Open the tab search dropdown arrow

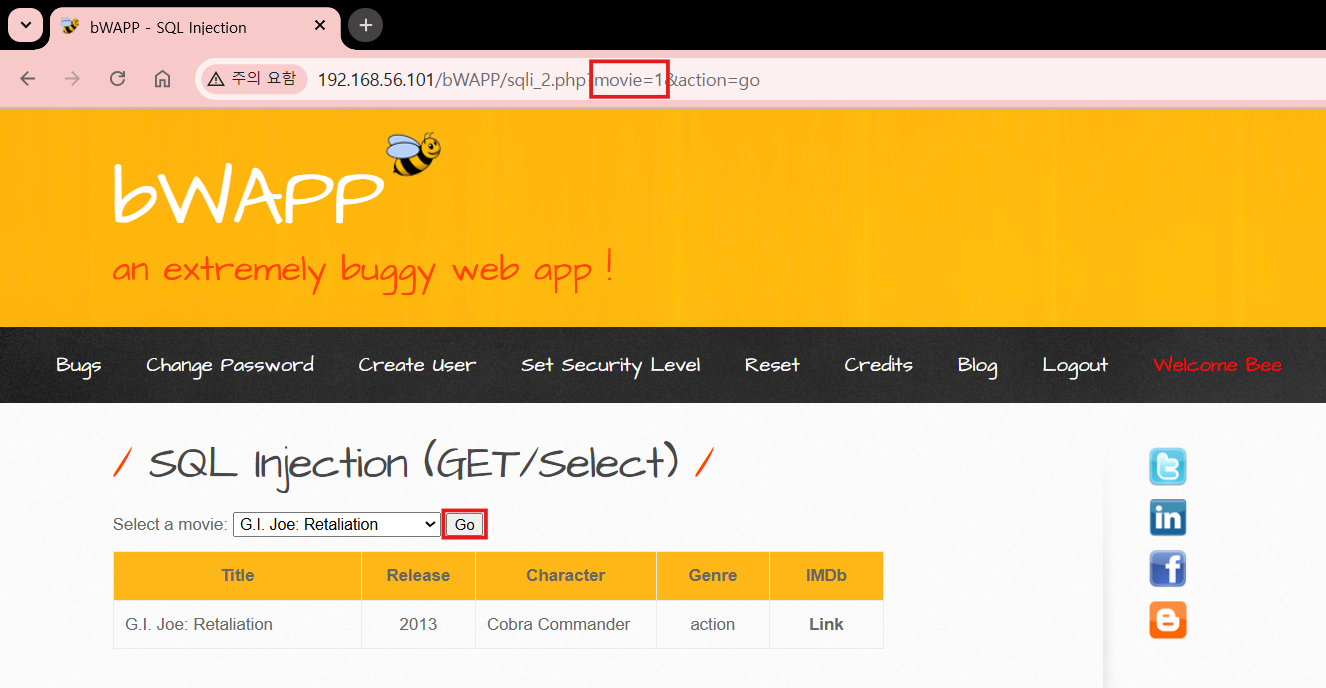point(25,25)
